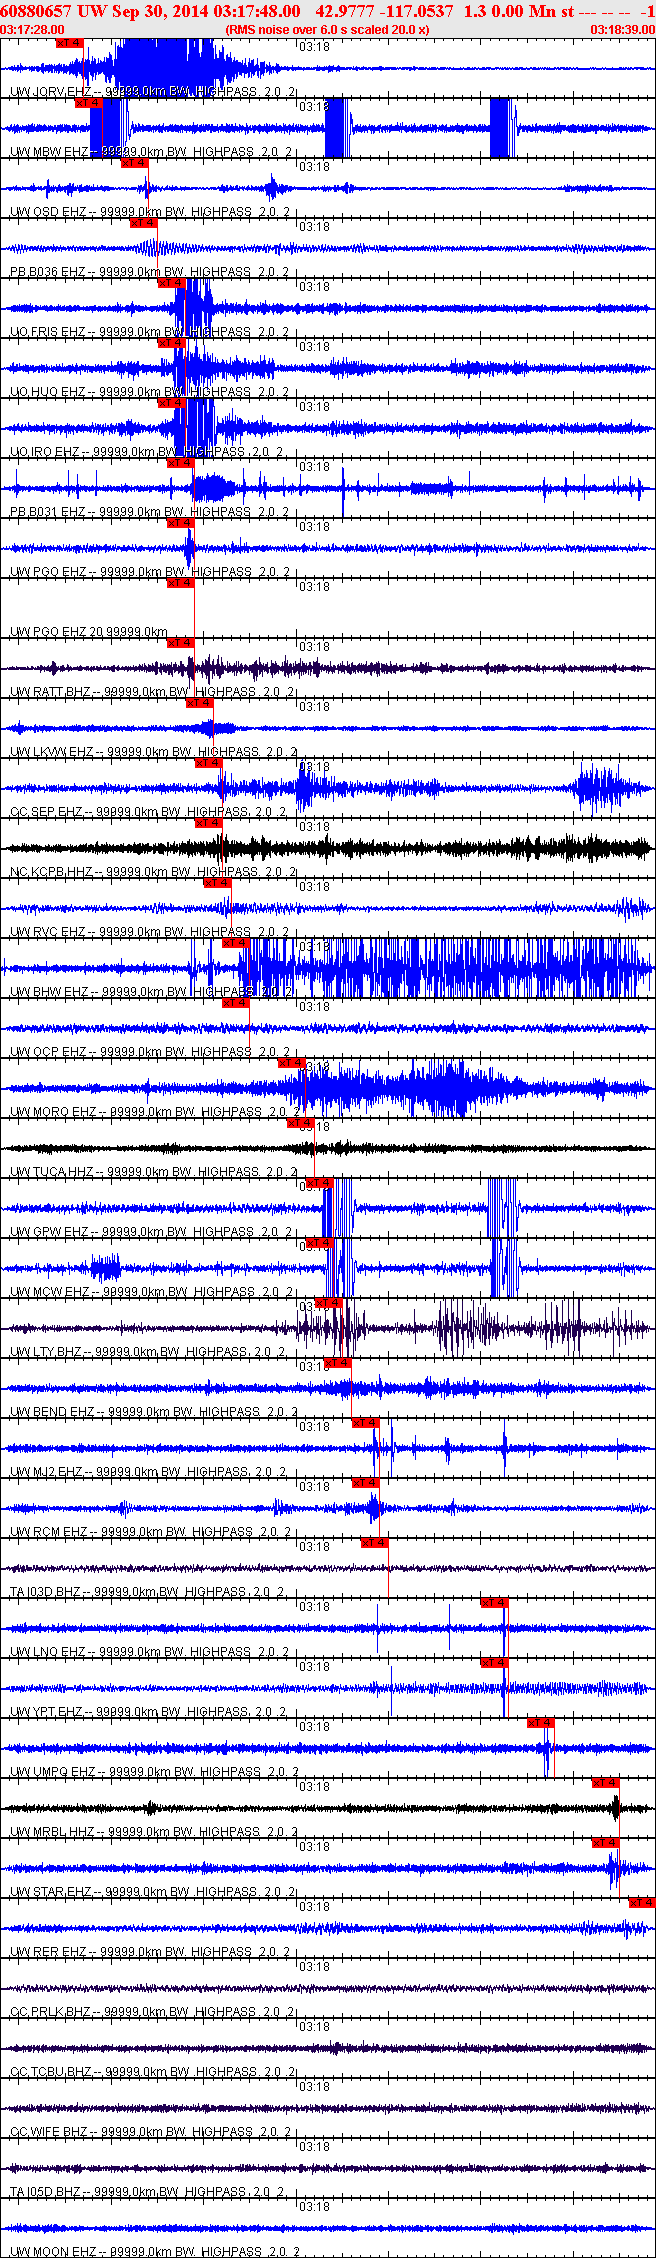Select the CC TCBU BHZ trace label

click(x=152, y=2072)
